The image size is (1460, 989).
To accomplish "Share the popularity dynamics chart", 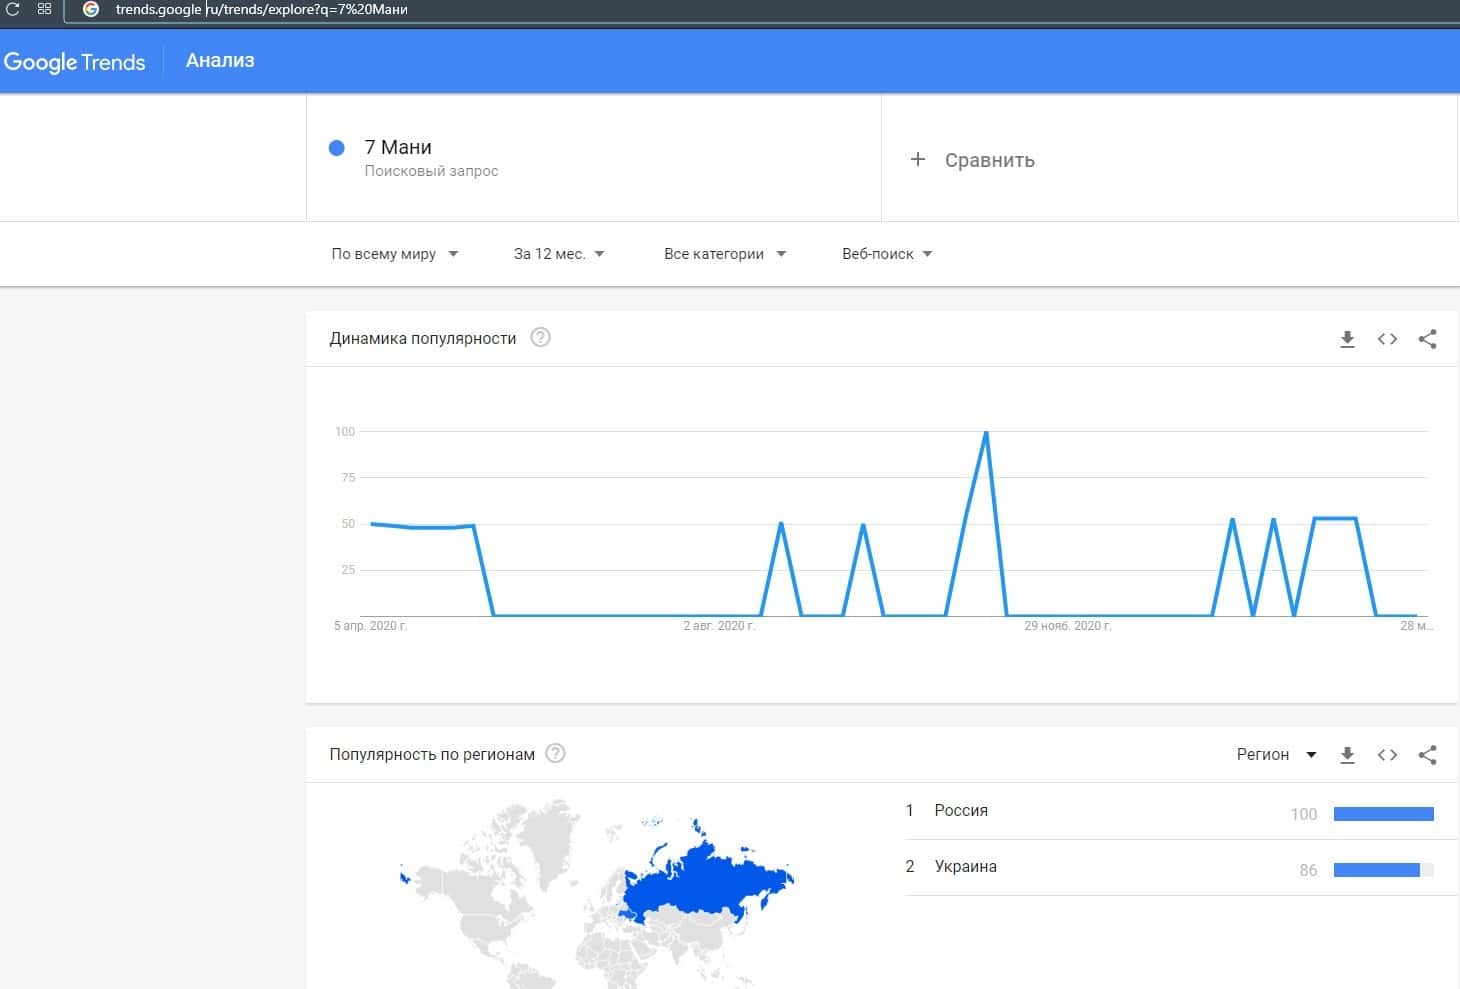I will (x=1427, y=339).
